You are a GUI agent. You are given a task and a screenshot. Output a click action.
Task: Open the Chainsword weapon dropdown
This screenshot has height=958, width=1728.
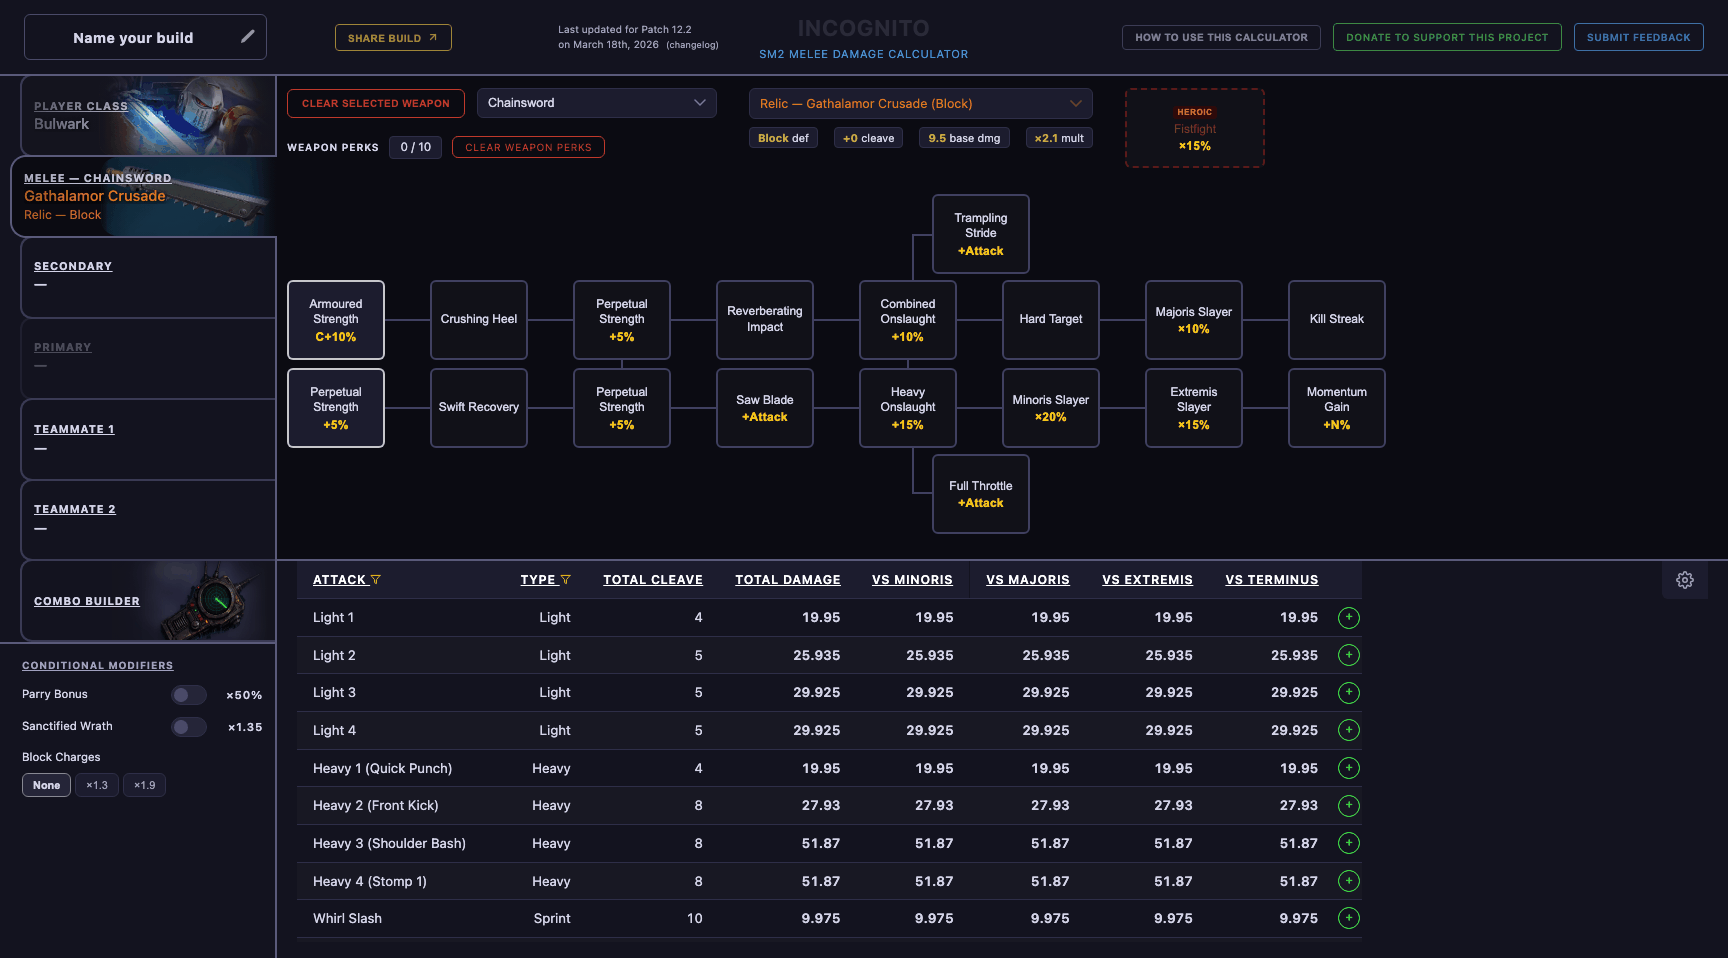pyautogui.click(x=596, y=102)
